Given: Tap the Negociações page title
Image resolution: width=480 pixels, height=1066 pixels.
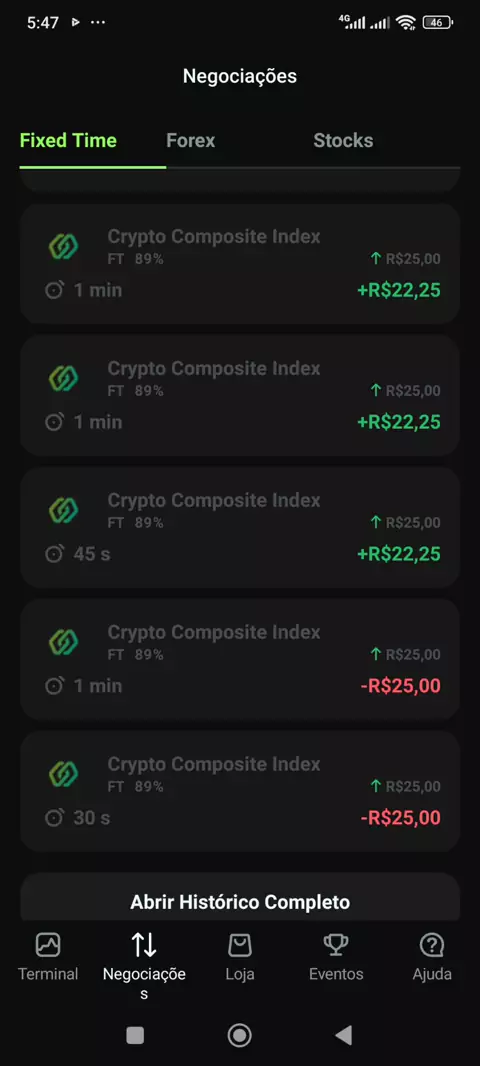Looking at the screenshot, I should (x=240, y=76).
